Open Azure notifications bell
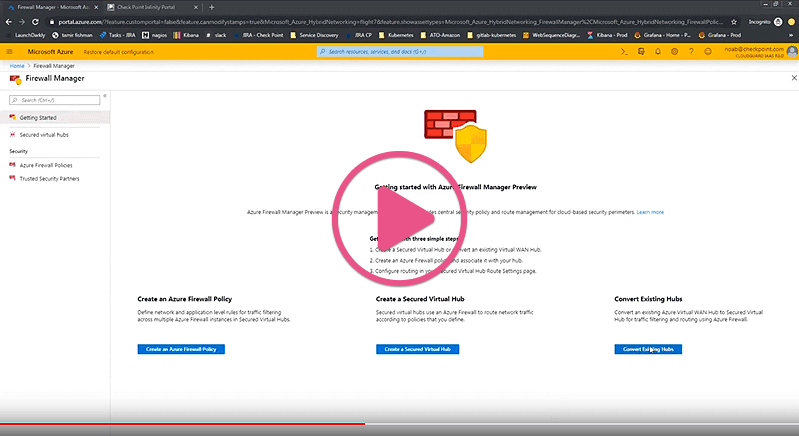Image resolution: width=799 pixels, height=436 pixels. (x=658, y=51)
